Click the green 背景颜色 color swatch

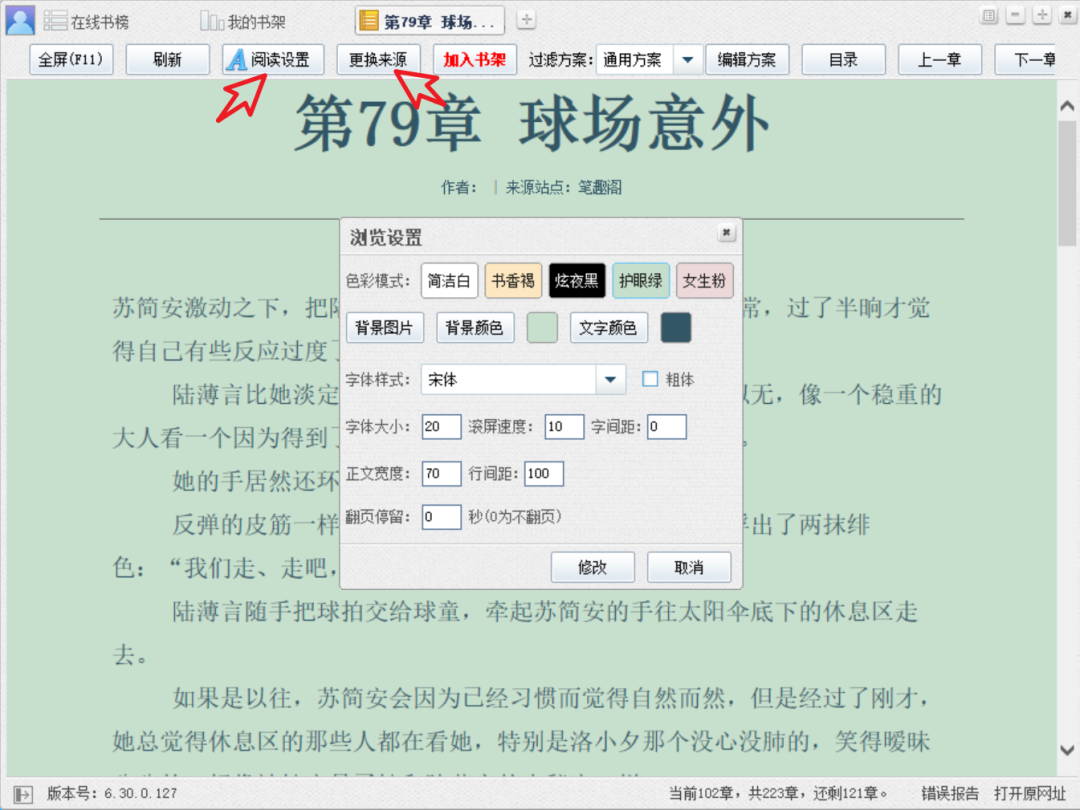[541, 327]
